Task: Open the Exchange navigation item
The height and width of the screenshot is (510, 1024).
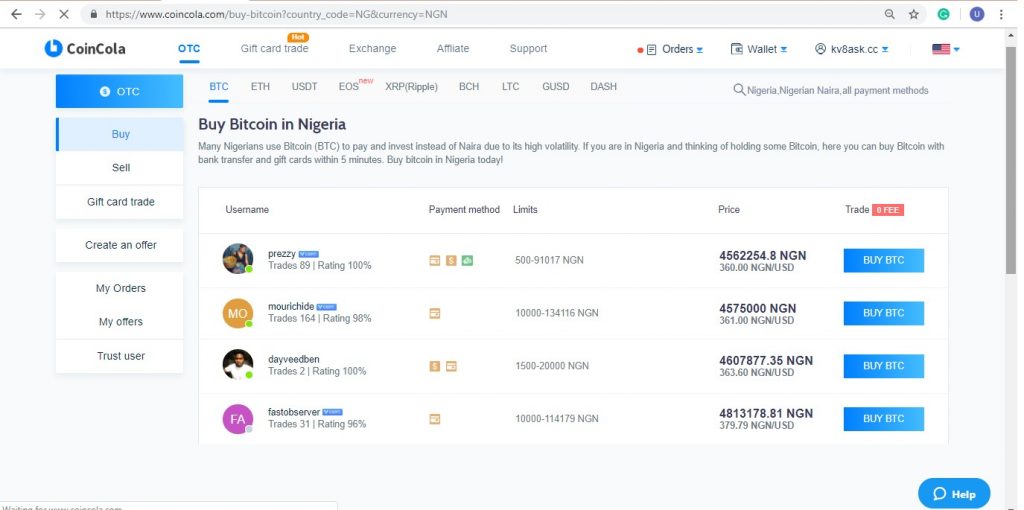Action: coord(372,48)
